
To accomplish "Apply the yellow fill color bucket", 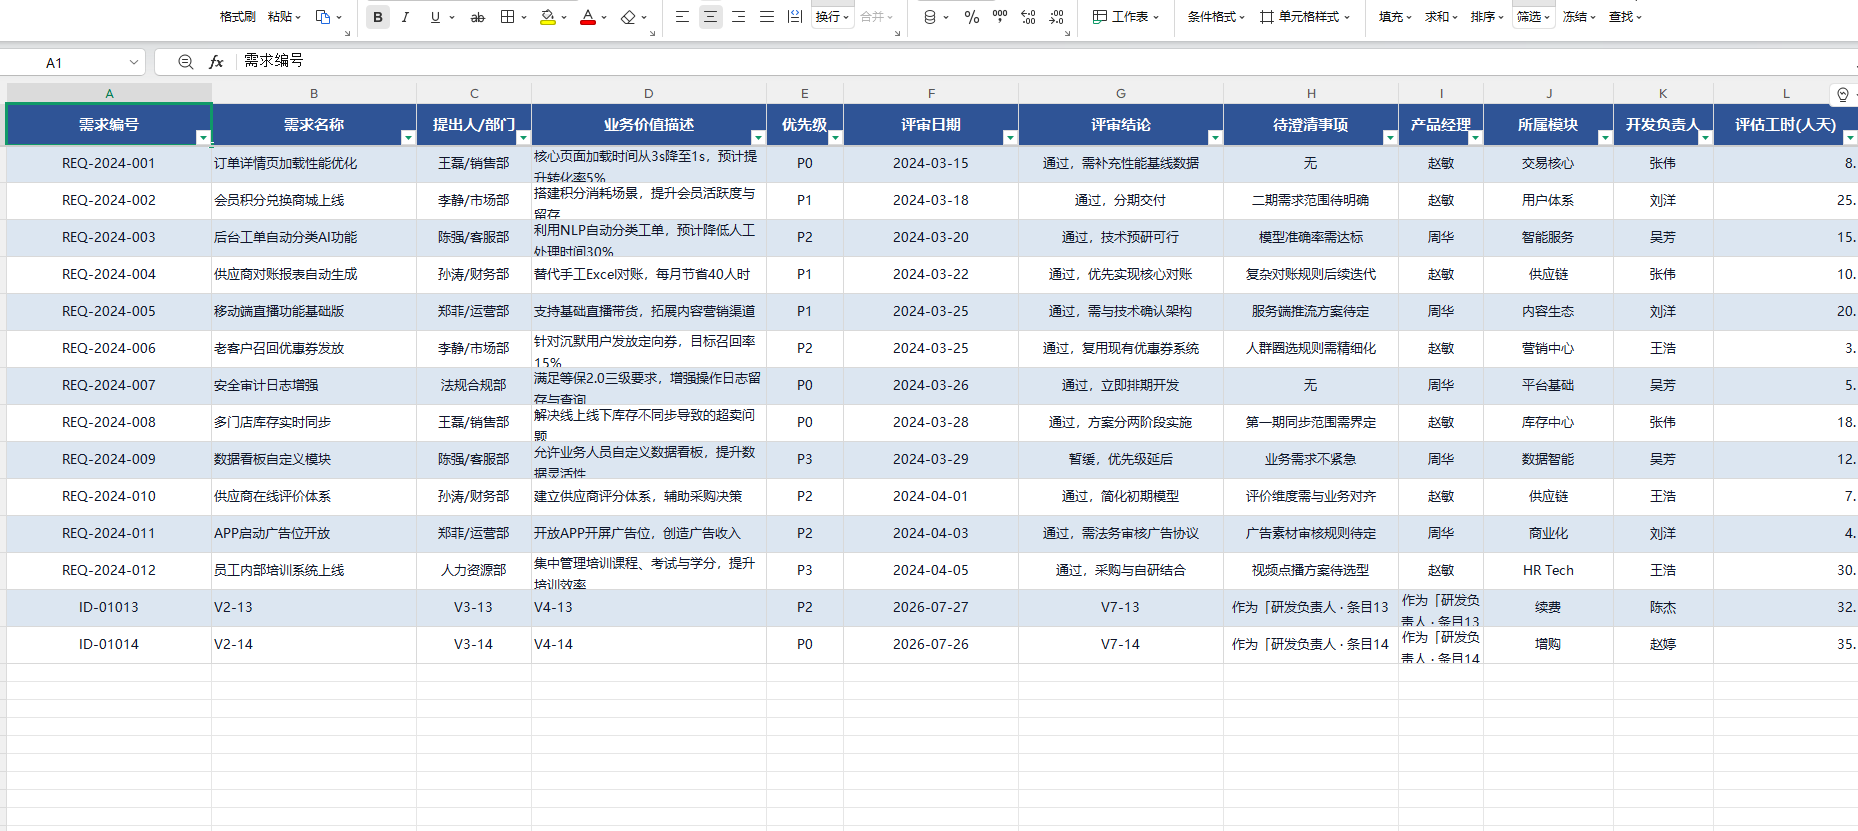I will (547, 17).
